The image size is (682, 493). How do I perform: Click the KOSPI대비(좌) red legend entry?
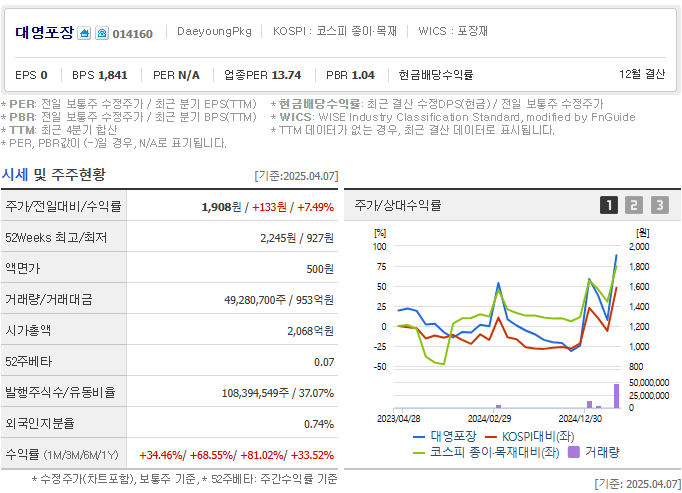coord(529,436)
